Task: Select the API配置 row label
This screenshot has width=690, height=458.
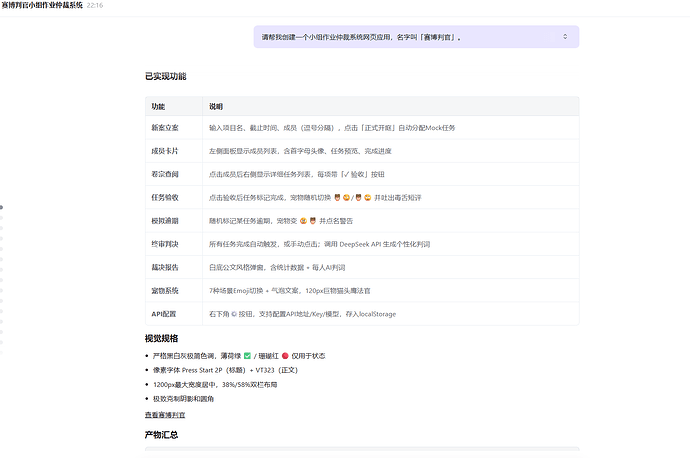Action: click(x=165, y=314)
